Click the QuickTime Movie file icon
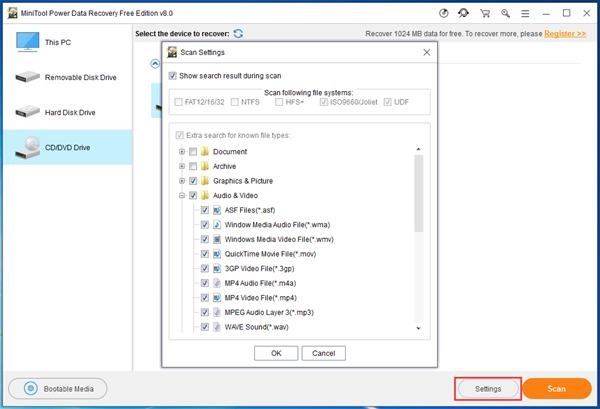The width and height of the screenshot is (600, 409). [217, 254]
